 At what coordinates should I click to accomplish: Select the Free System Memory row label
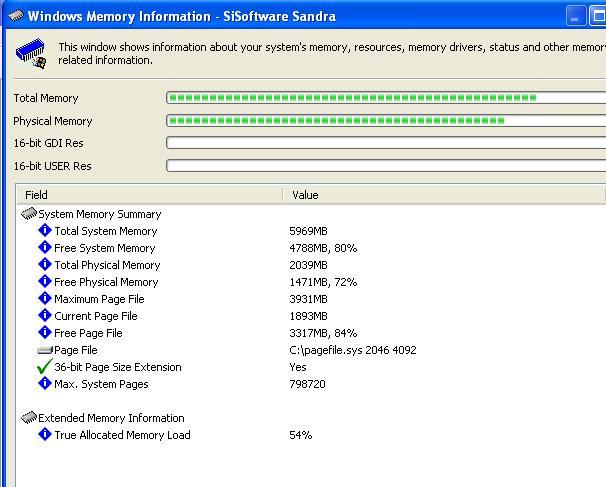pos(104,248)
